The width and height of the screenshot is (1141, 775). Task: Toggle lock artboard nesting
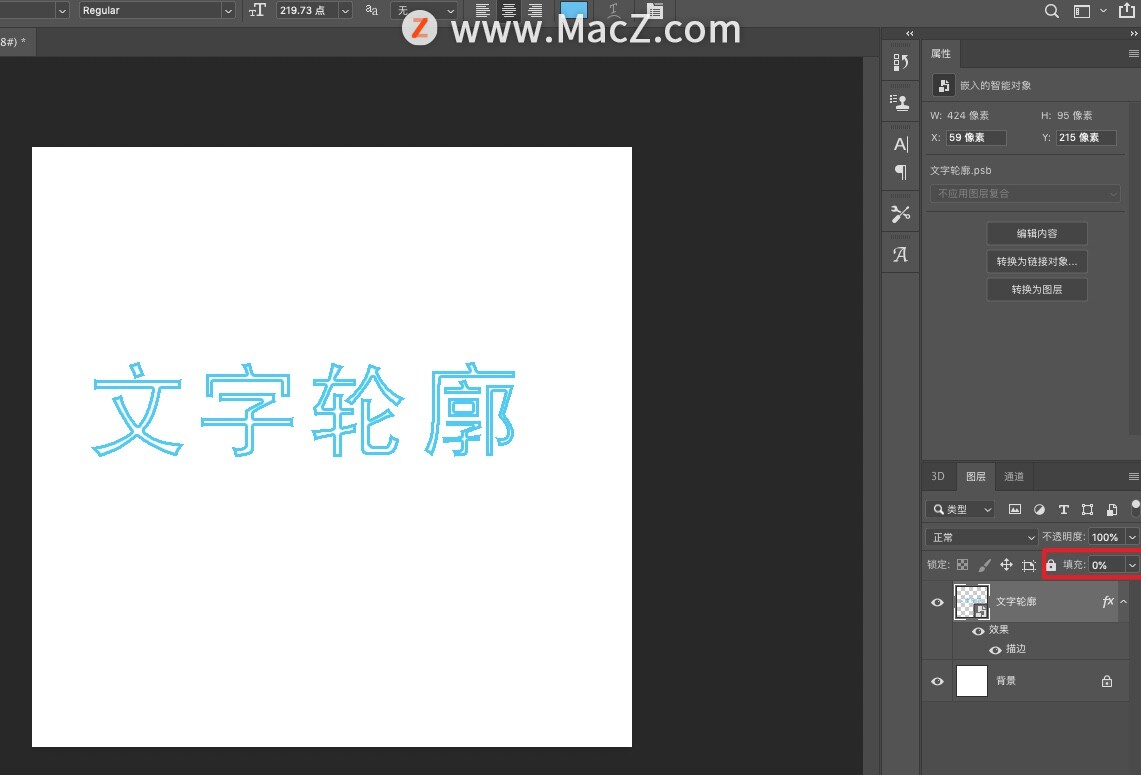point(1028,565)
